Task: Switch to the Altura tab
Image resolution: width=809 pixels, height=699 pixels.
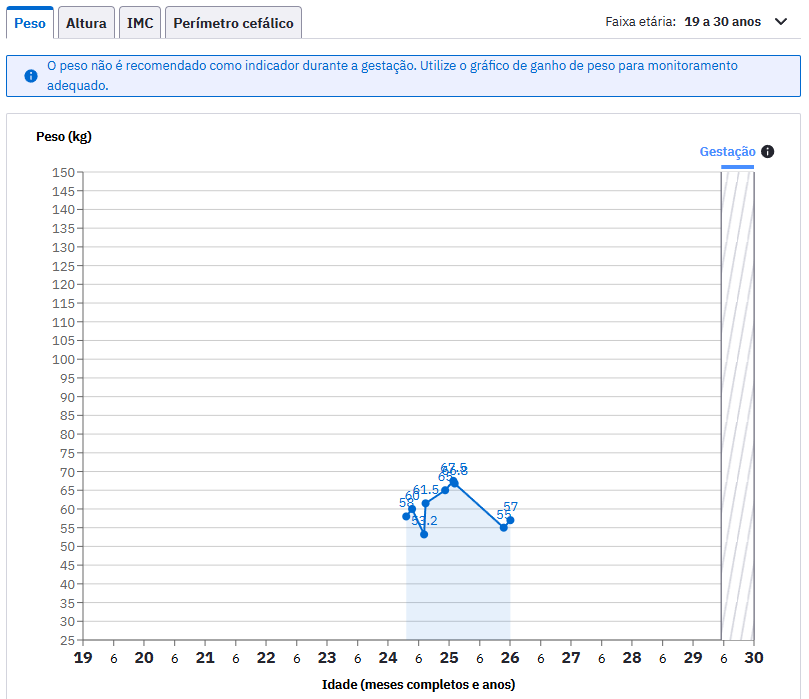Action: 86,23
